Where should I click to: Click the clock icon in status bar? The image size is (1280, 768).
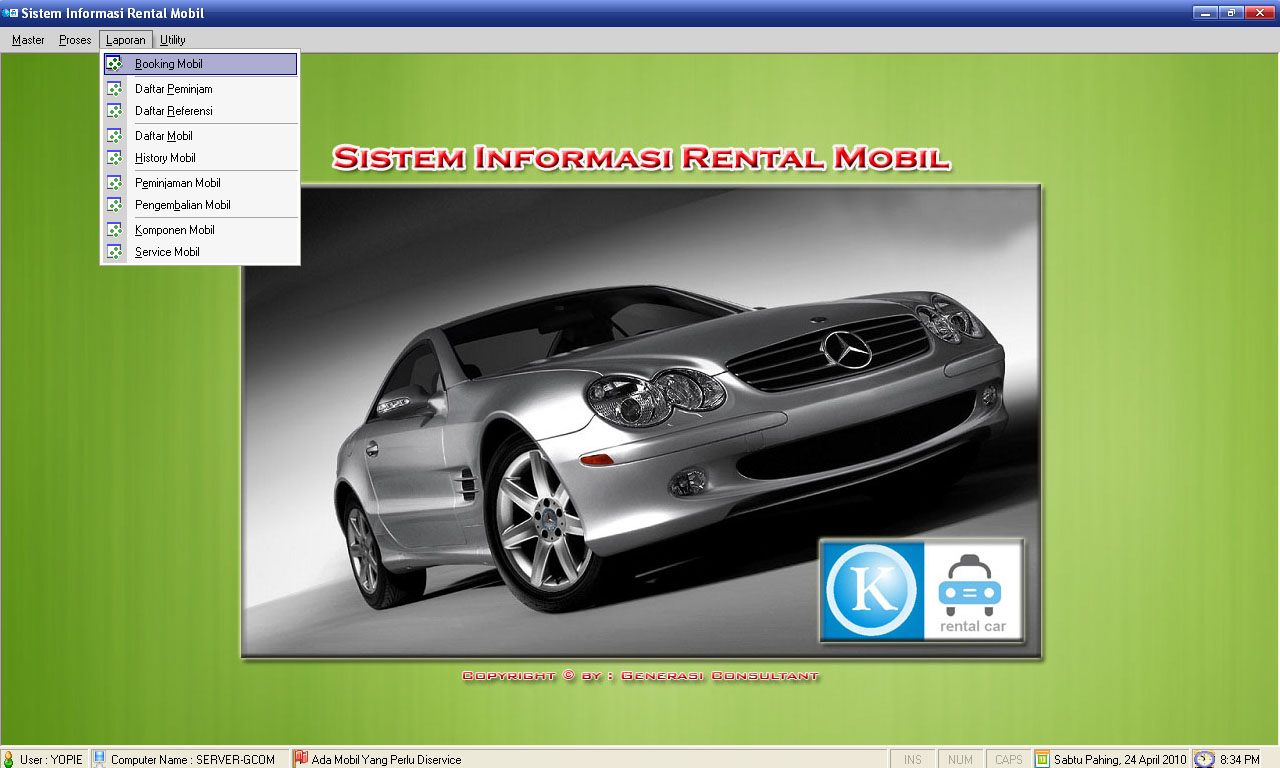[1204, 759]
